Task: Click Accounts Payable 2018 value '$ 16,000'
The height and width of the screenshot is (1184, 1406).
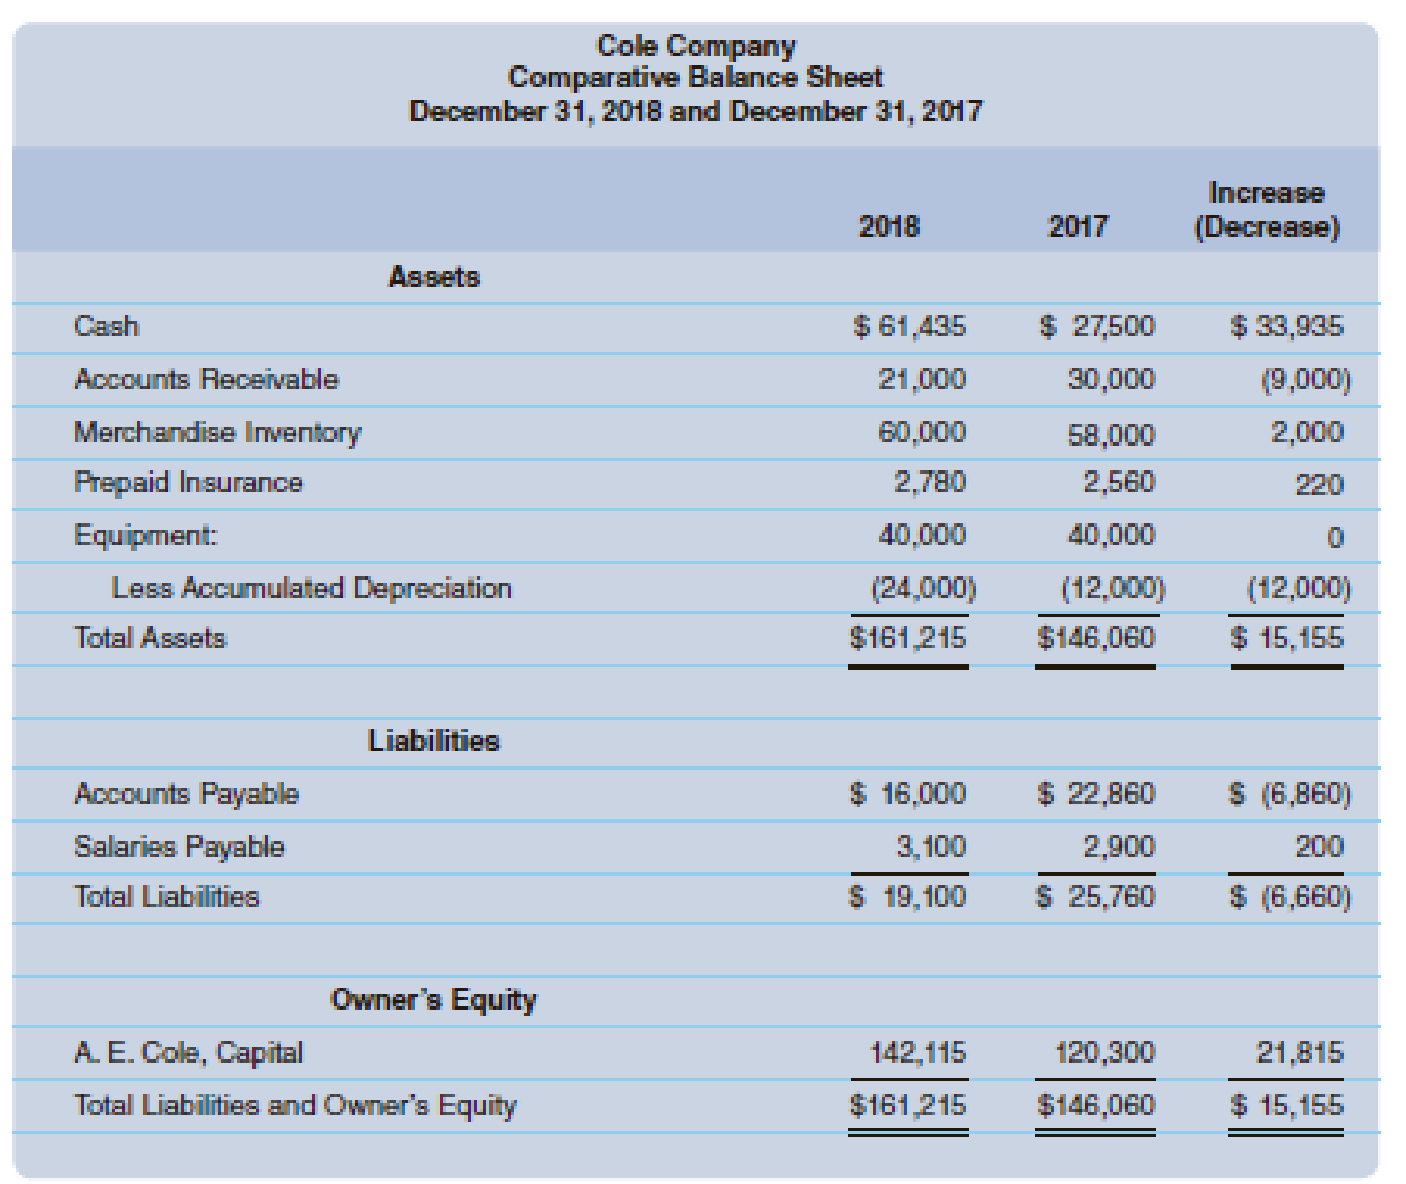Action: [908, 794]
